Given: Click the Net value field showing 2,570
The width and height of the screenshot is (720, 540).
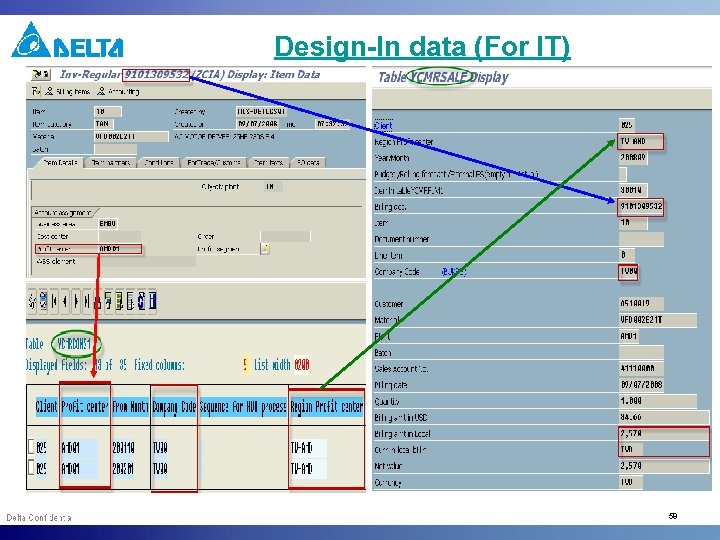Looking at the screenshot, I should pos(664,466).
